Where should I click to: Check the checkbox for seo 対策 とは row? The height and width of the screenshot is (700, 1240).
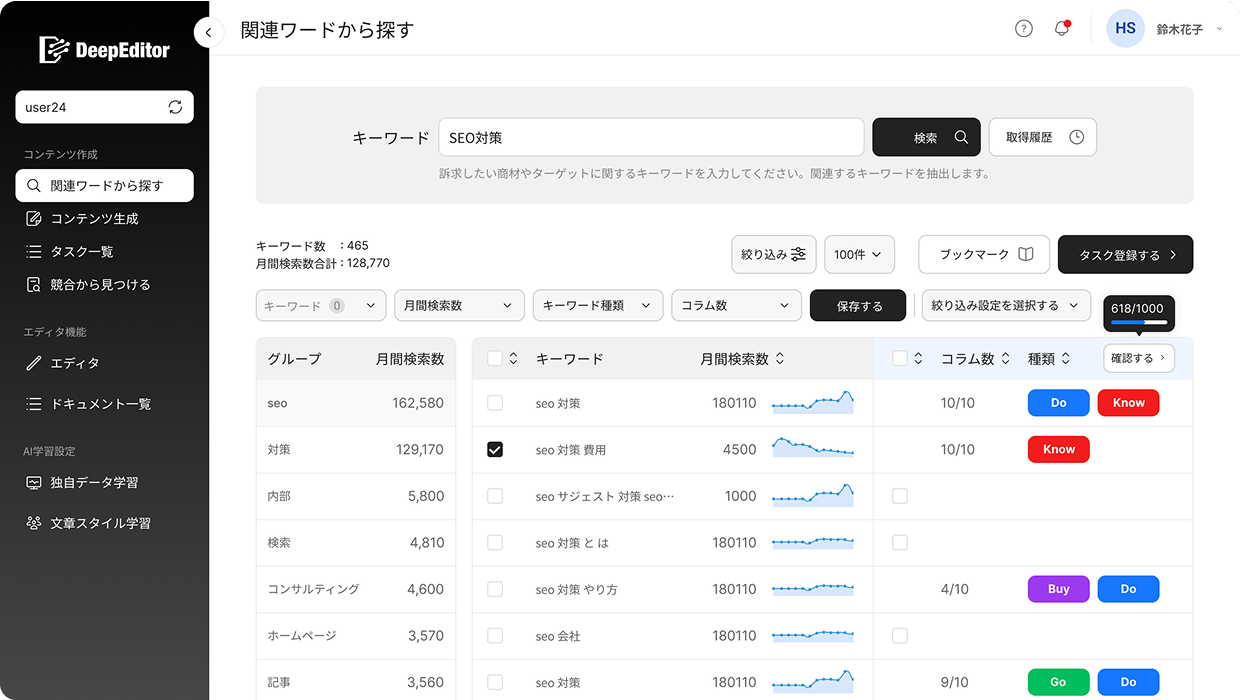click(x=494, y=542)
